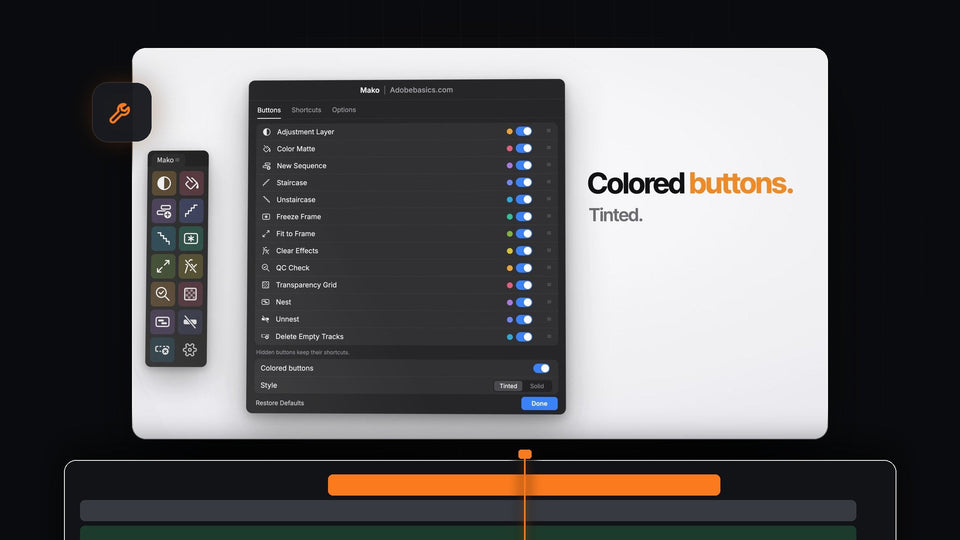This screenshot has height=540, width=960.
Task: Toggle the Delete Empty Tracks switch
Action: click(x=523, y=337)
